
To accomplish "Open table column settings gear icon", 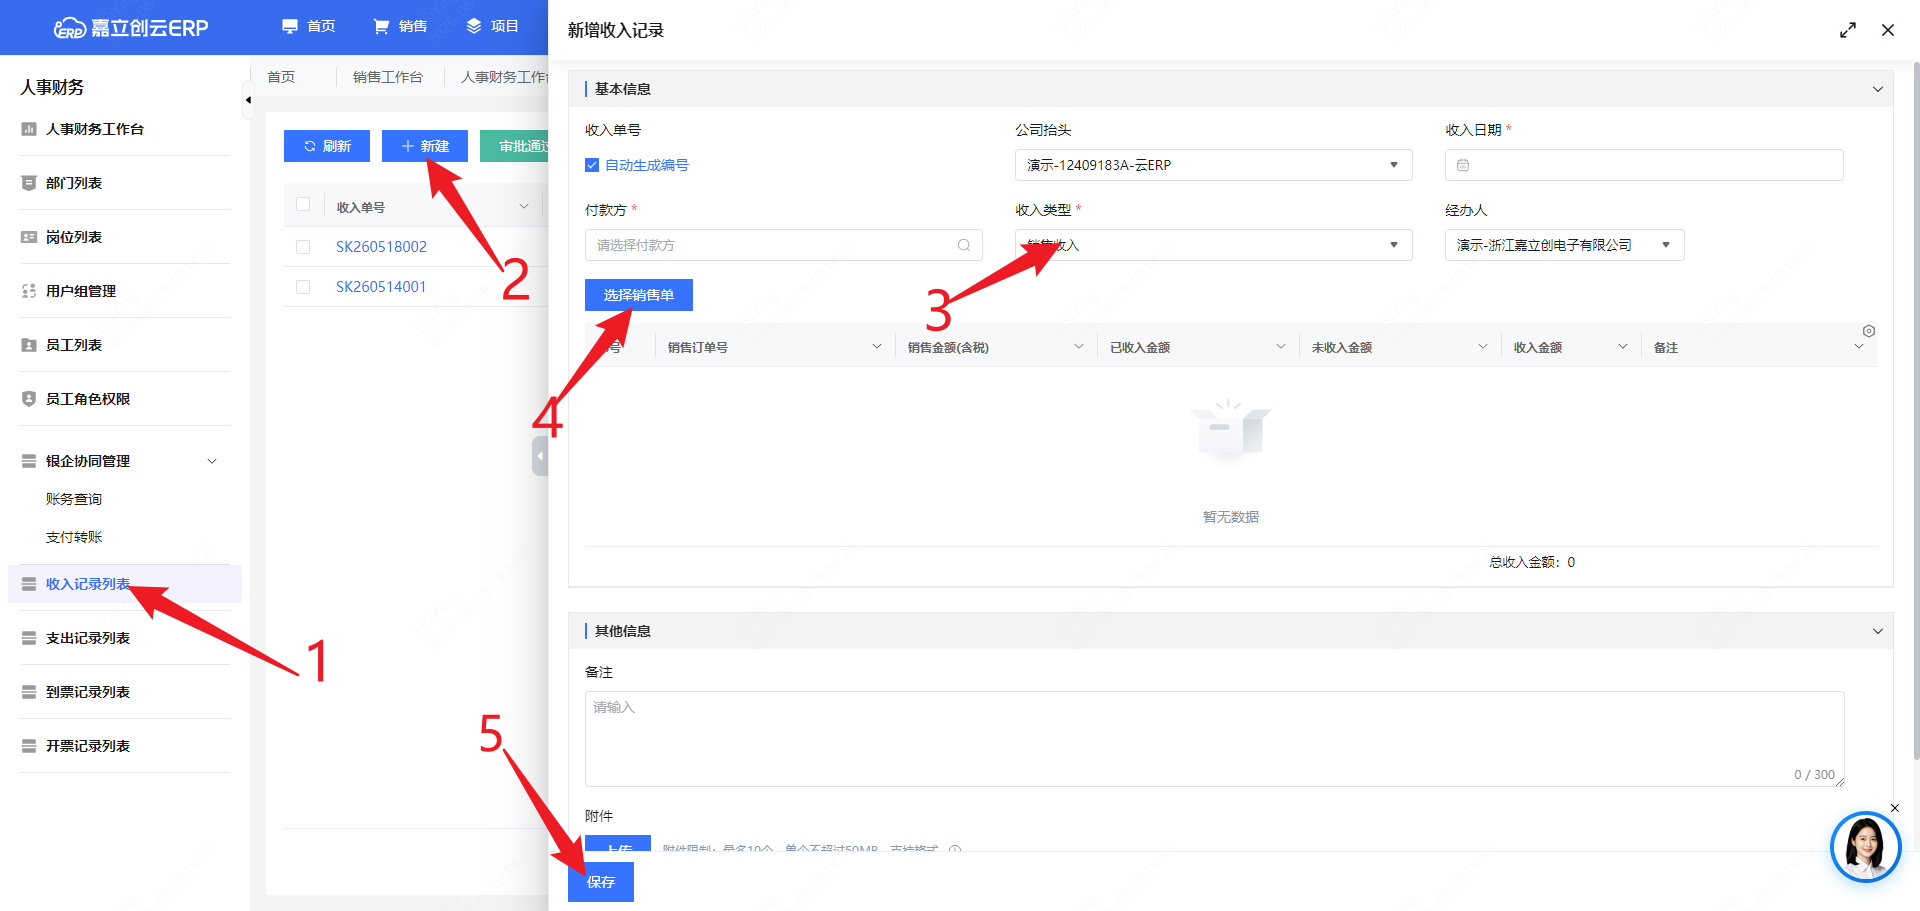I will point(1869,331).
